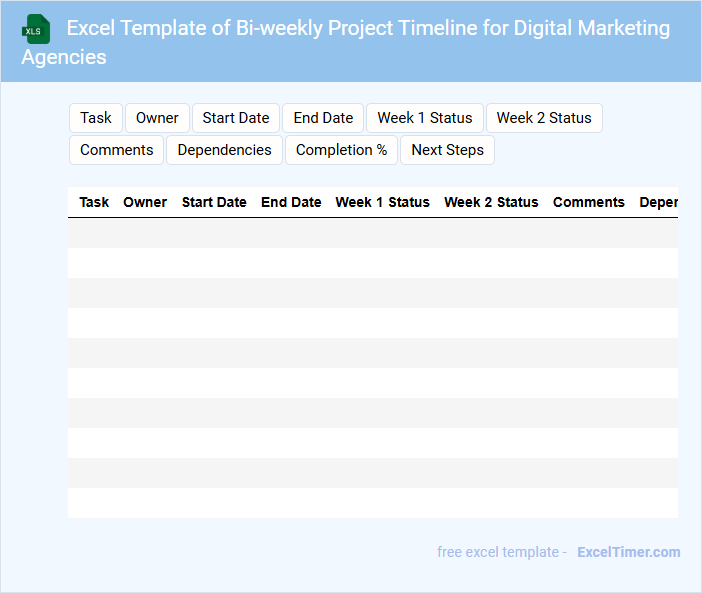The image size is (702, 593).
Task: Click the Owner column header
Action: click(x=145, y=202)
